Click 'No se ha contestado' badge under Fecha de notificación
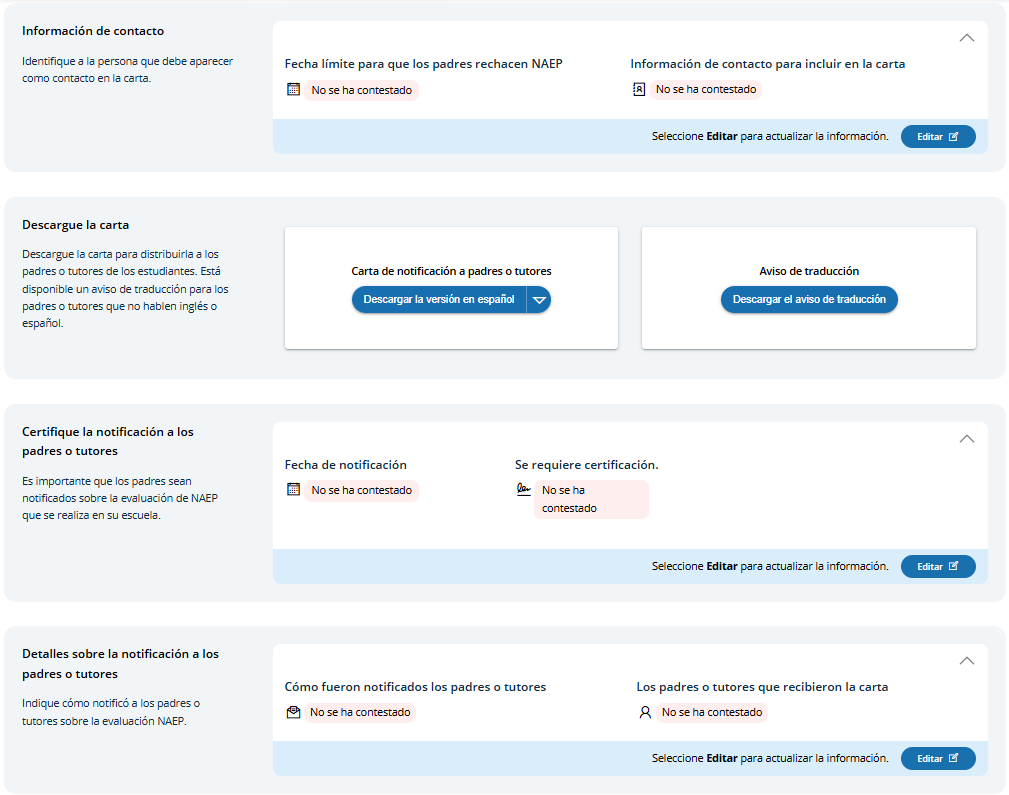The width and height of the screenshot is (1009, 795). [x=361, y=490]
